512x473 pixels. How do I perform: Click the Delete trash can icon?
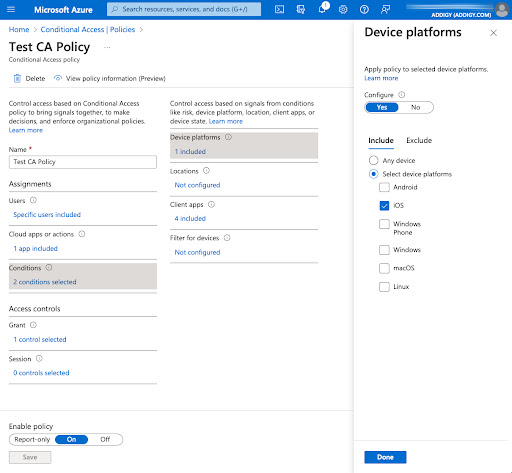click(x=17, y=78)
